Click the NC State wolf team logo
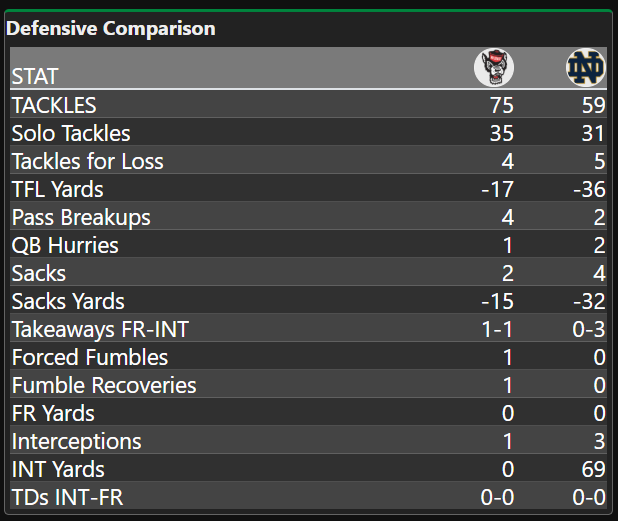 point(493,68)
